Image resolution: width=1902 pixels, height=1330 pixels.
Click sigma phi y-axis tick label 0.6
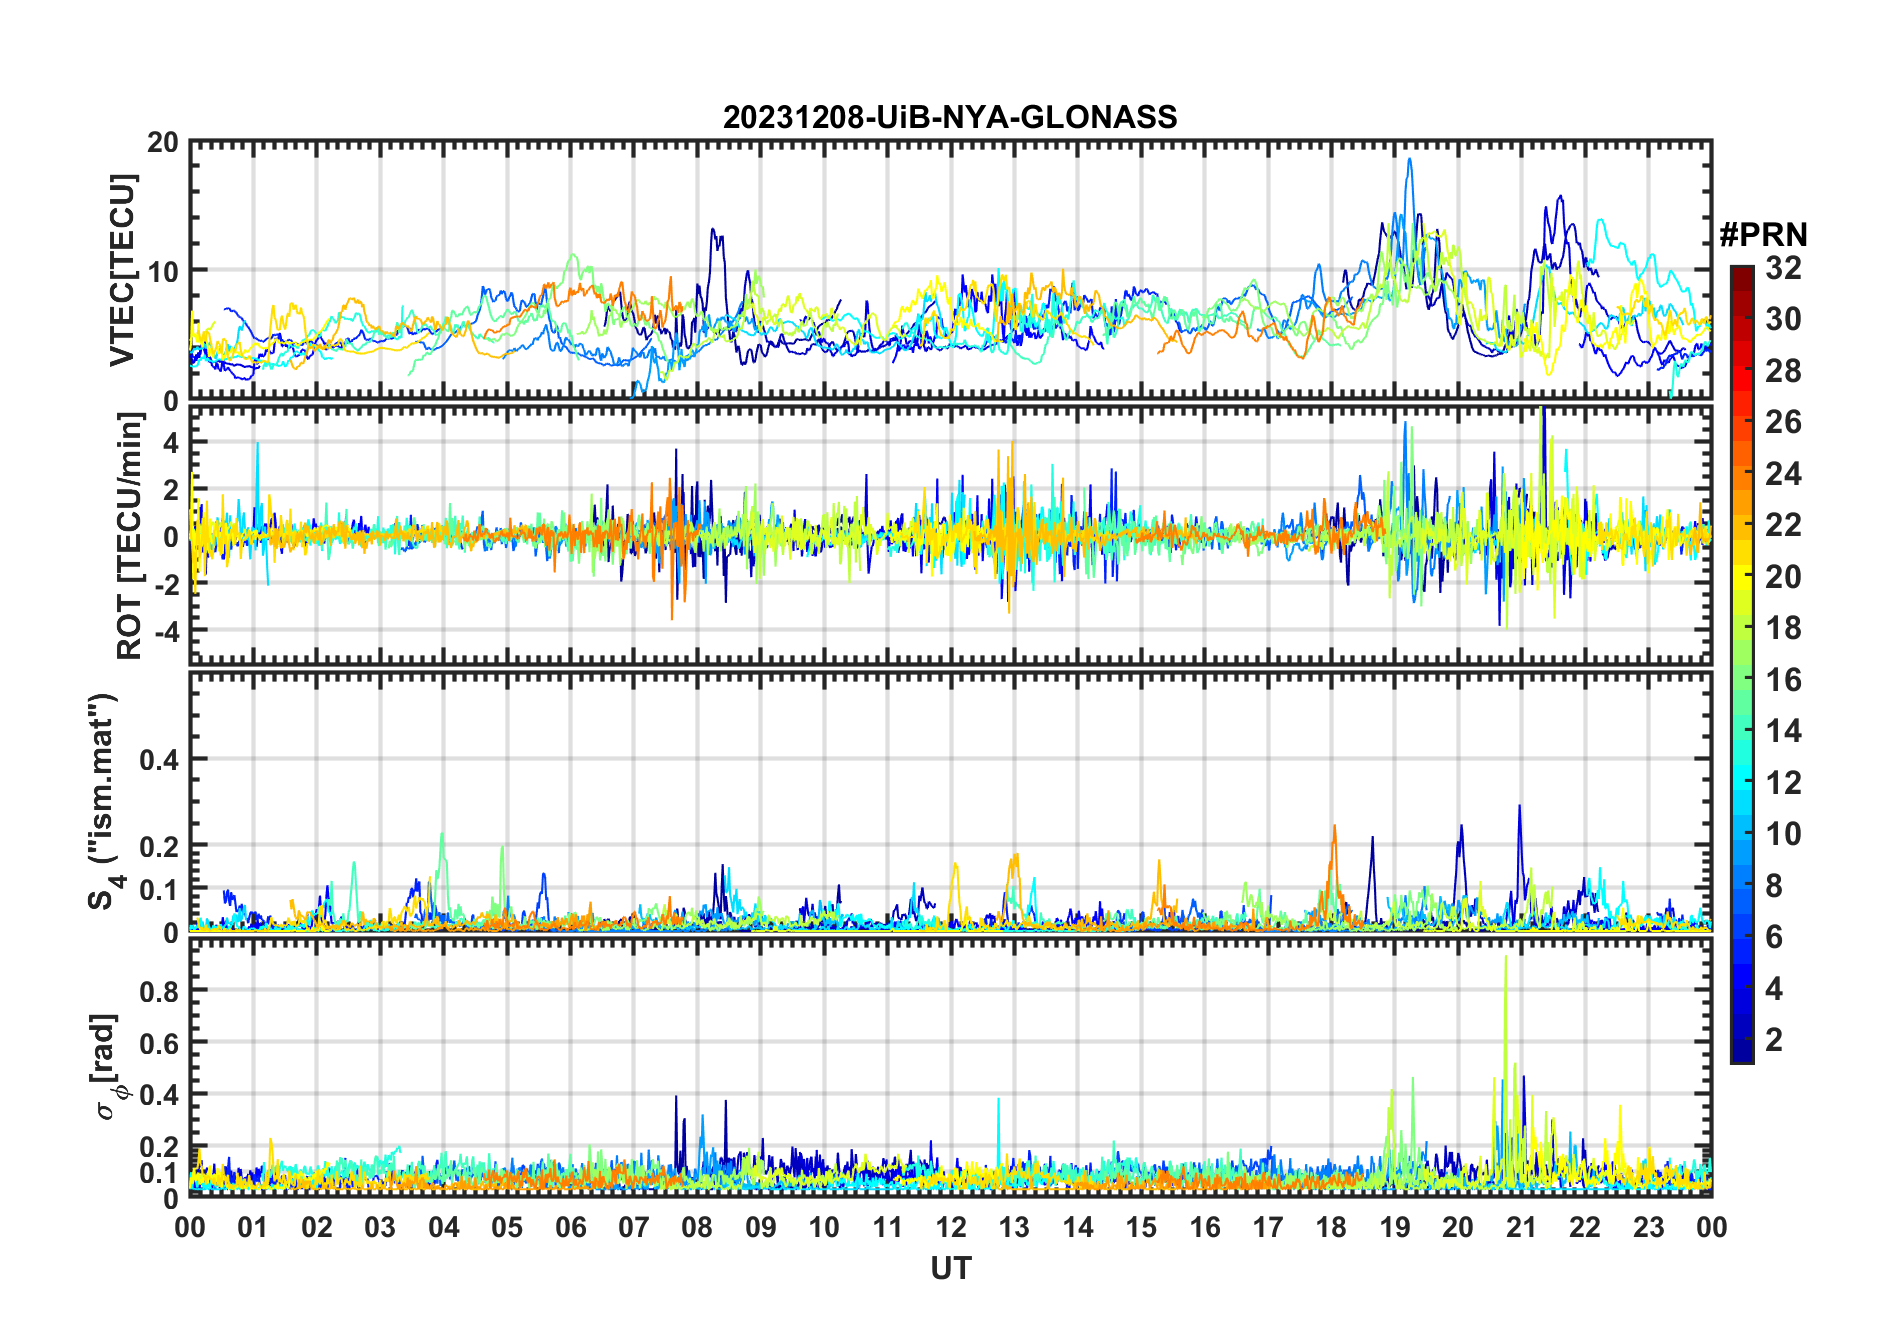160,1043
